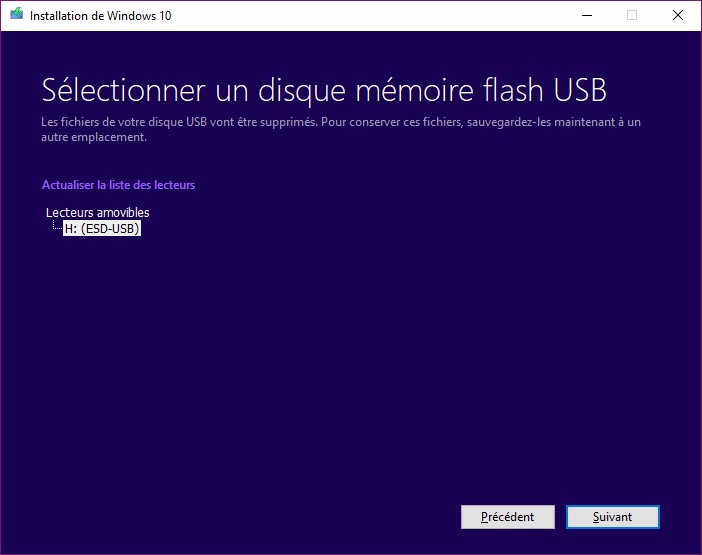The image size is (702, 555).
Task: Close the Windows 10 installation window
Action: pyautogui.click(x=678, y=15)
